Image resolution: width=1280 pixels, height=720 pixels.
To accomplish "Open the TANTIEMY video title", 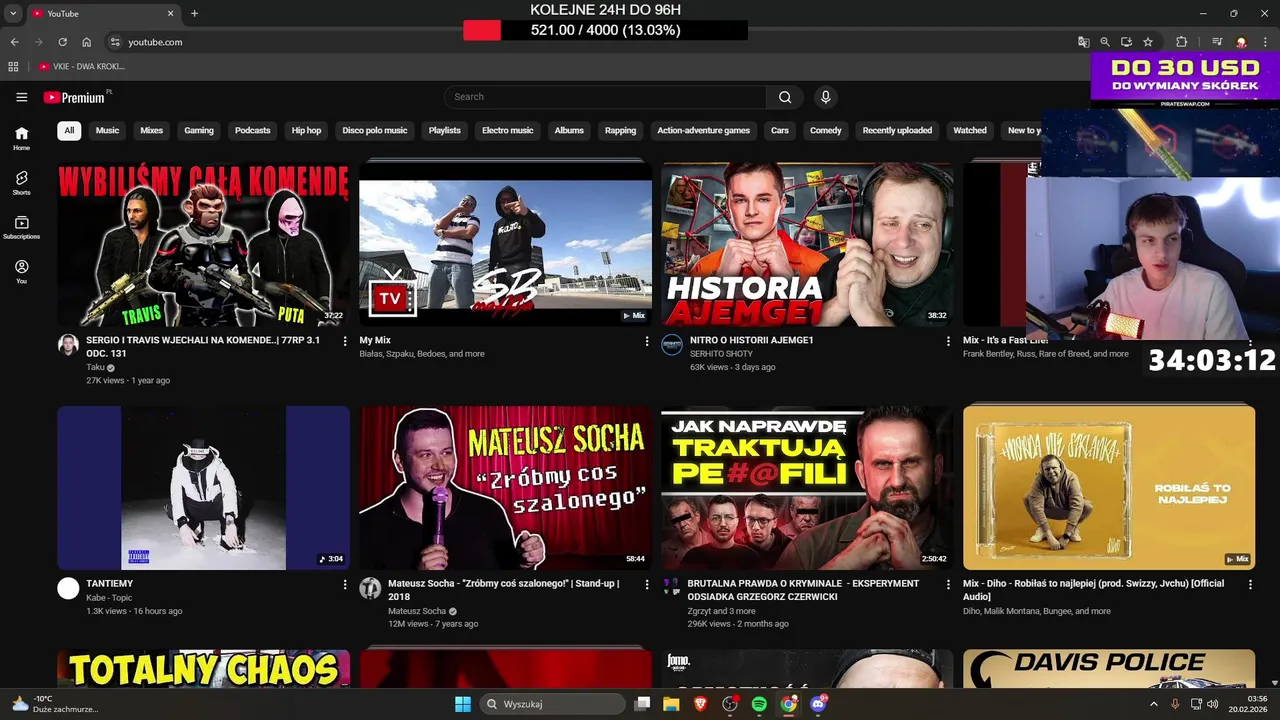I will (x=110, y=584).
